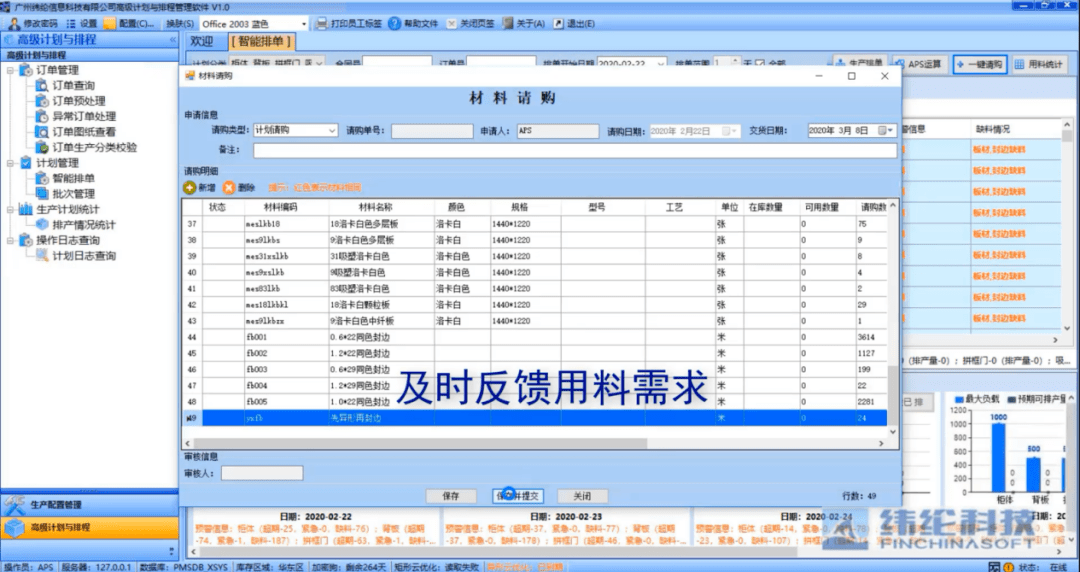The width and height of the screenshot is (1080, 572).
Task: Open the 换肤(S) menu item
Action: [x=180, y=23]
